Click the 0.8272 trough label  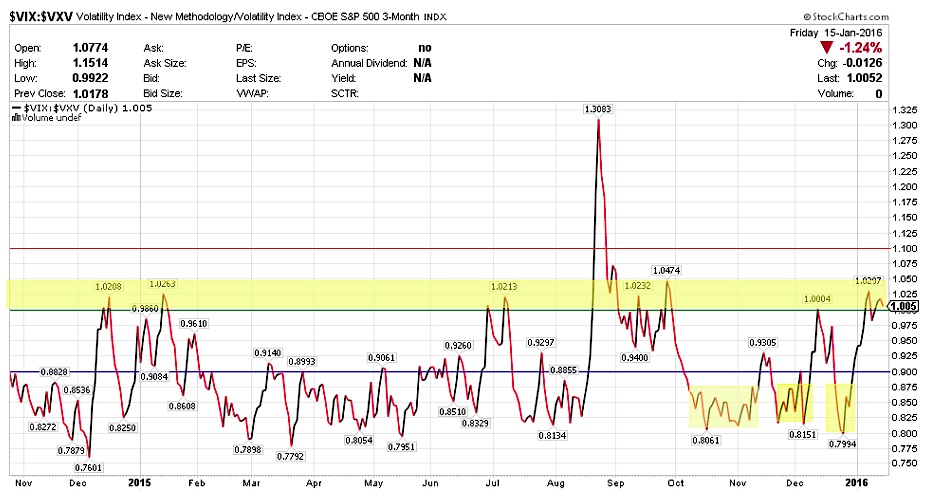coord(43,426)
